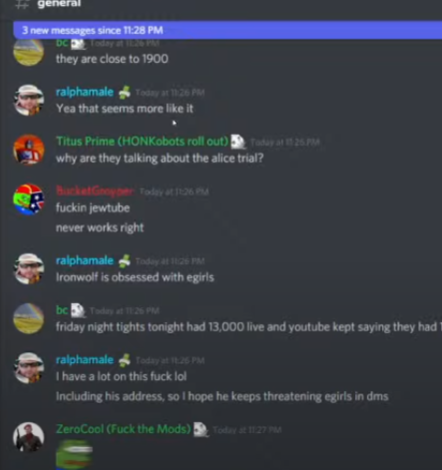Click bc's badge icon above 'friday night tights'

[78, 310]
